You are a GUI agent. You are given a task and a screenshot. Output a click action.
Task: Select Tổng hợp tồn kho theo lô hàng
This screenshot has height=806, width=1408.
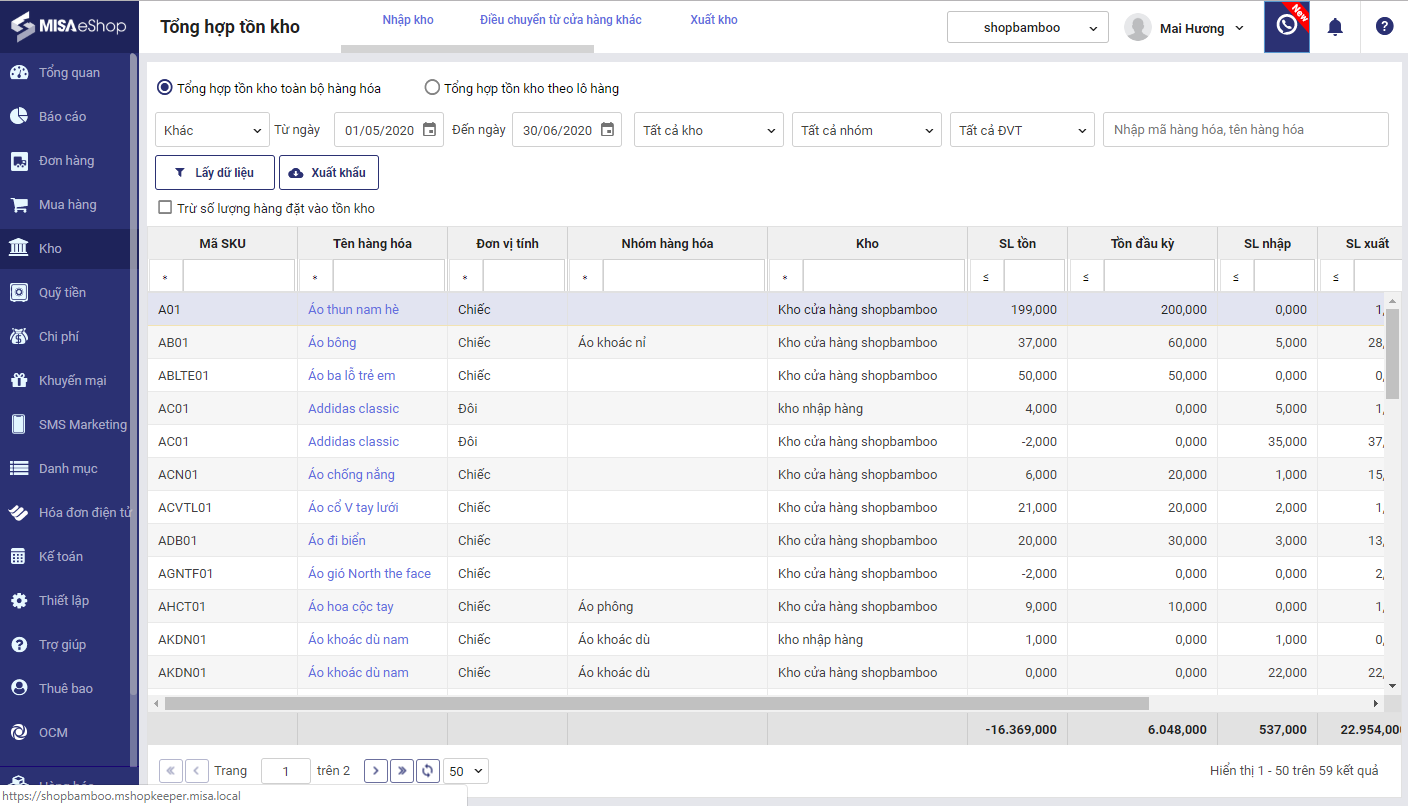click(x=432, y=88)
